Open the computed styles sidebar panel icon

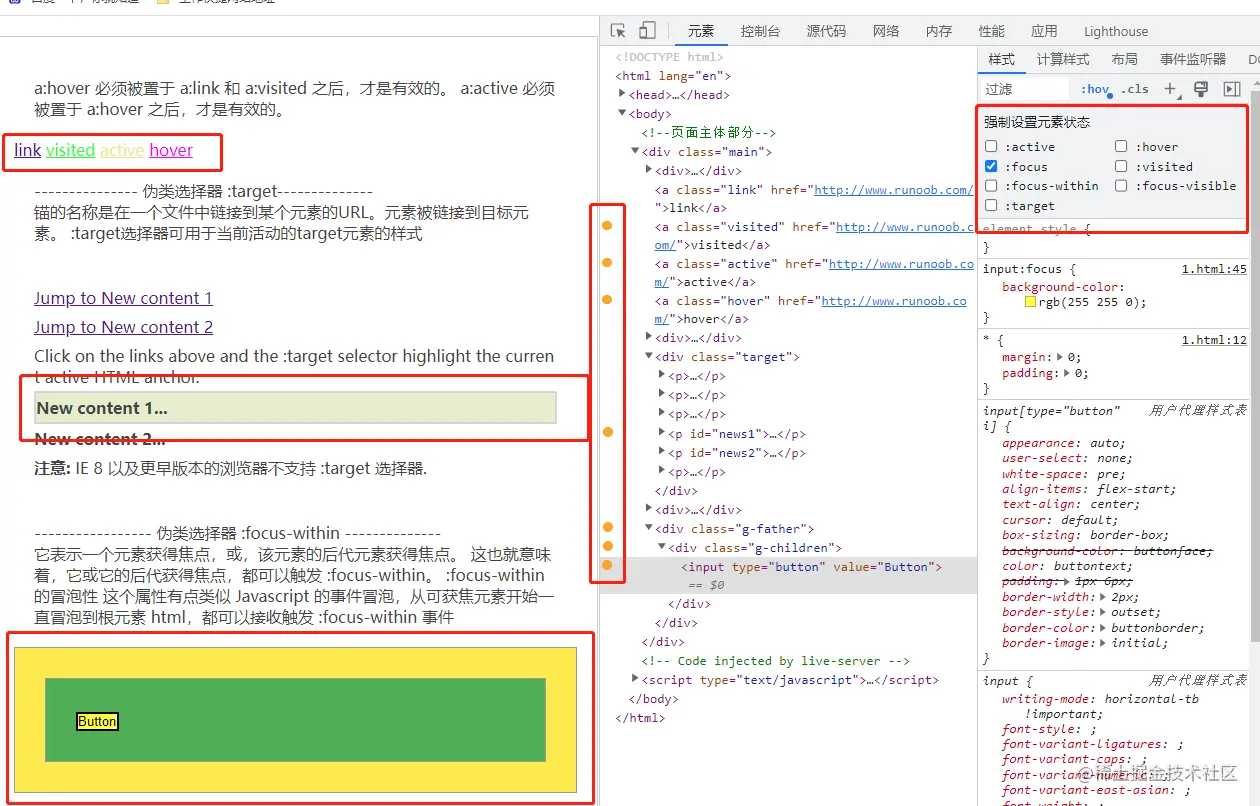click(x=1062, y=59)
